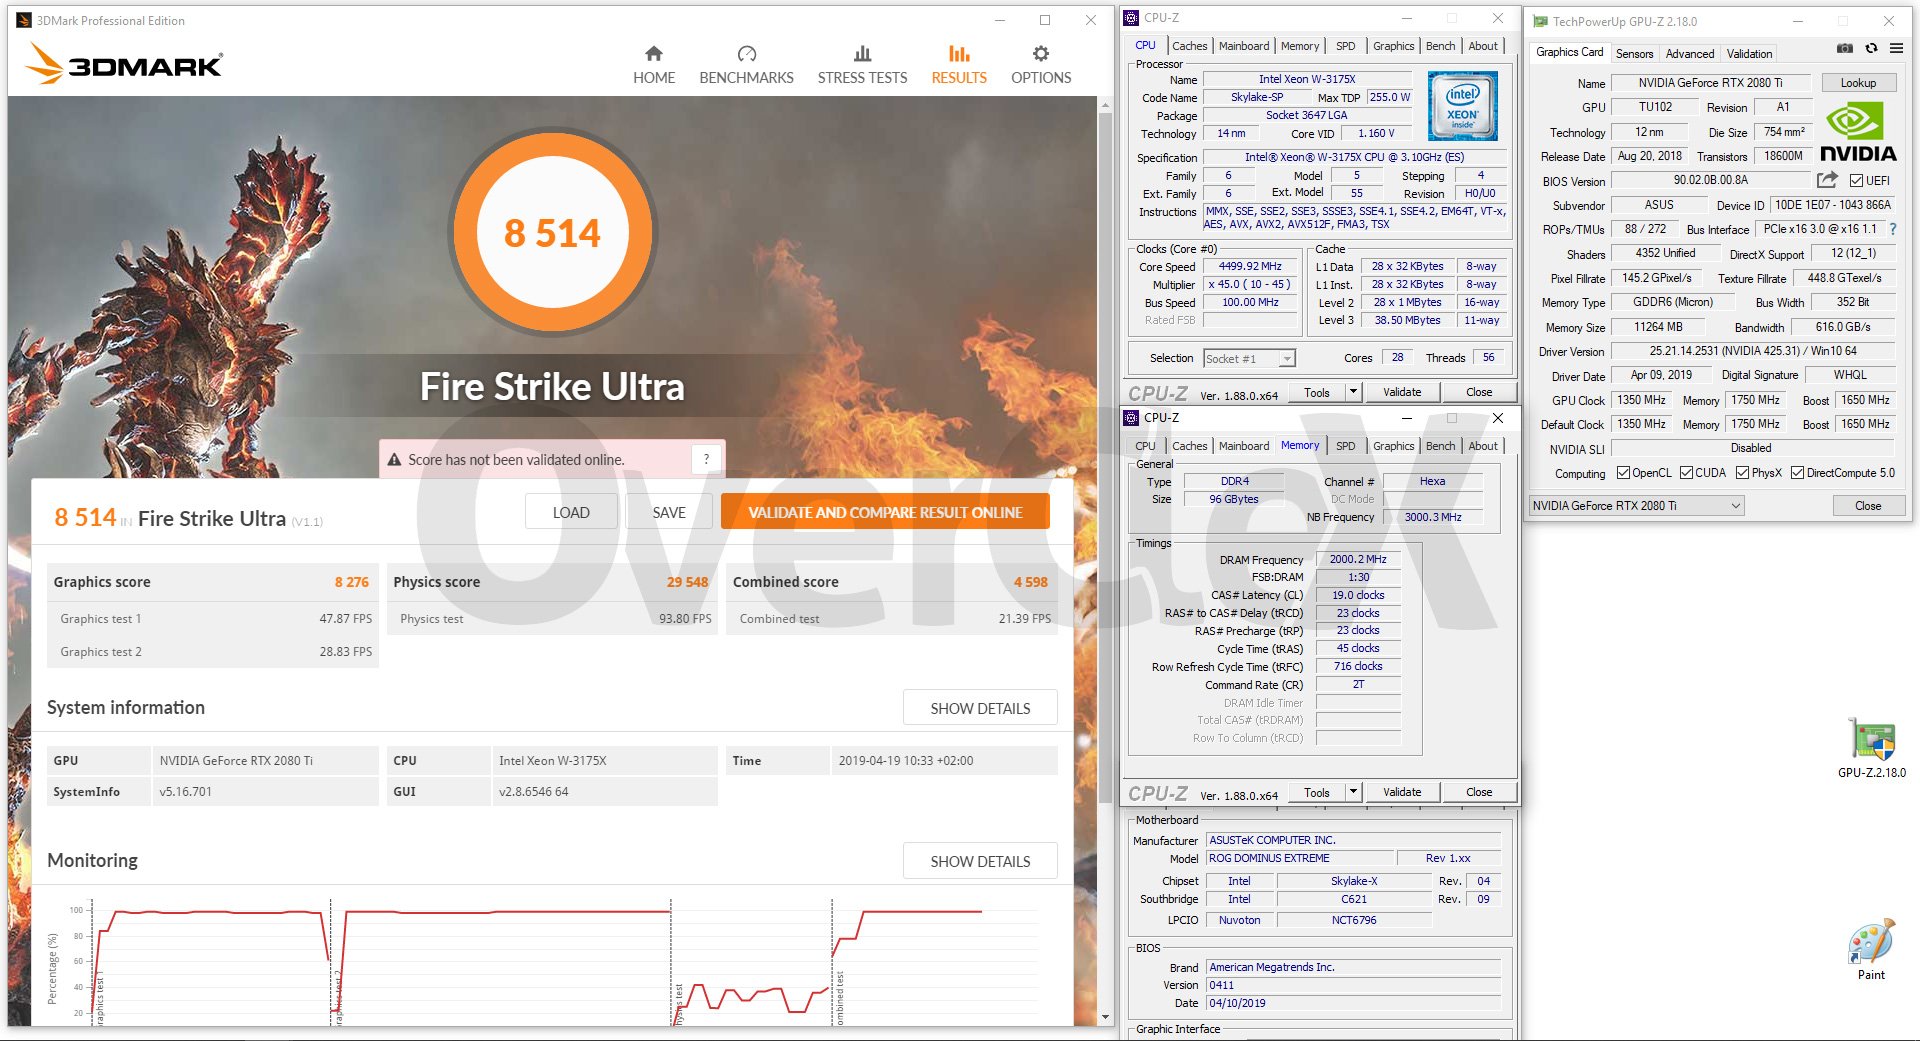
Task: Click the Graphics score value 8 276
Action: [351, 582]
